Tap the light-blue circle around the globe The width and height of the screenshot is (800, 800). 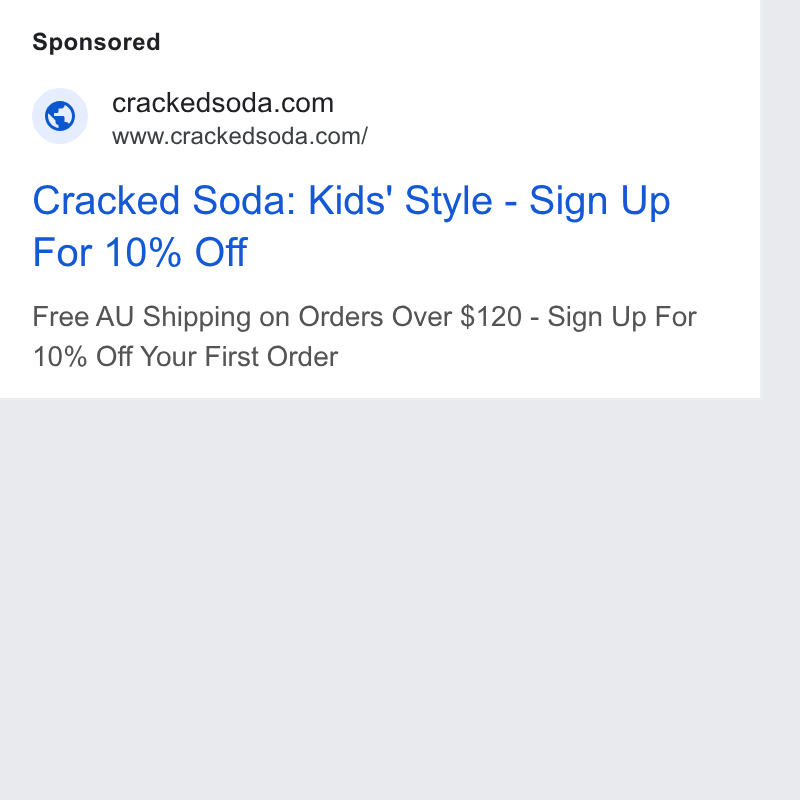[60, 116]
